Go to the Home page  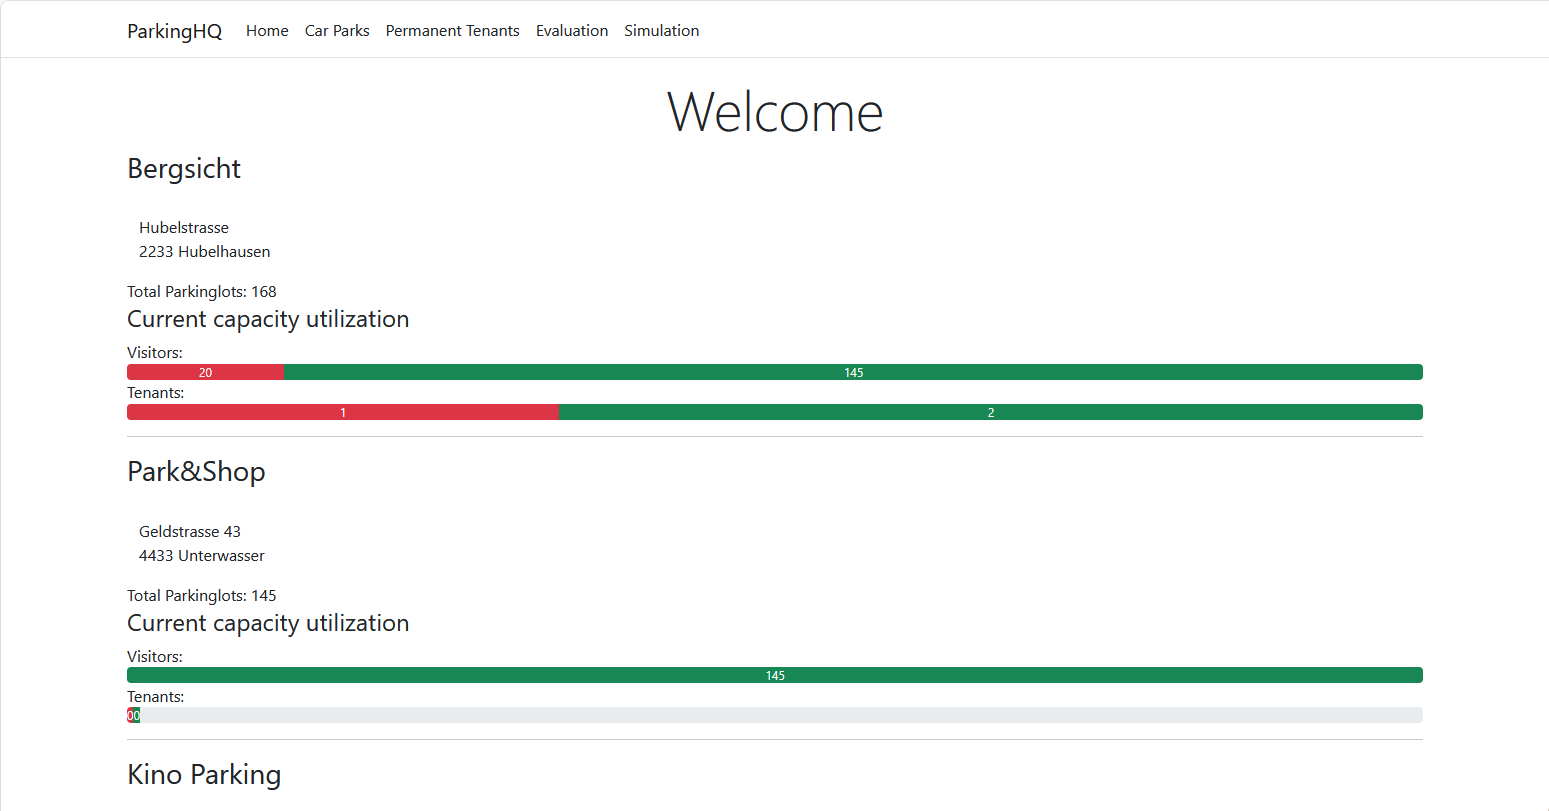pyautogui.click(x=267, y=31)
